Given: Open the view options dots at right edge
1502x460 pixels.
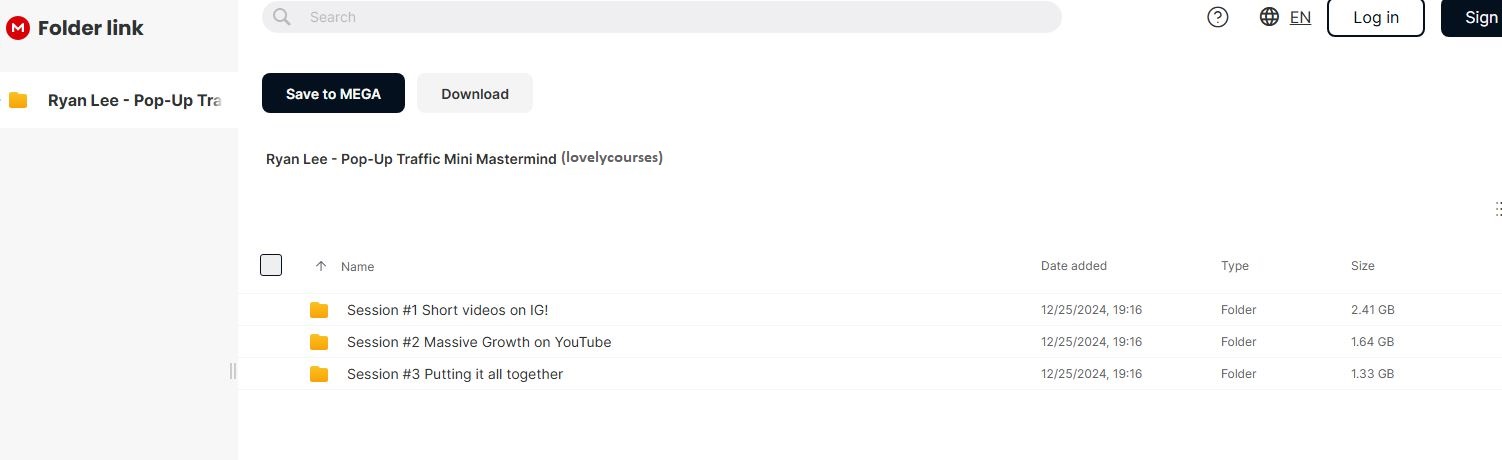Looking at the screenshot, I should 1497,208.
